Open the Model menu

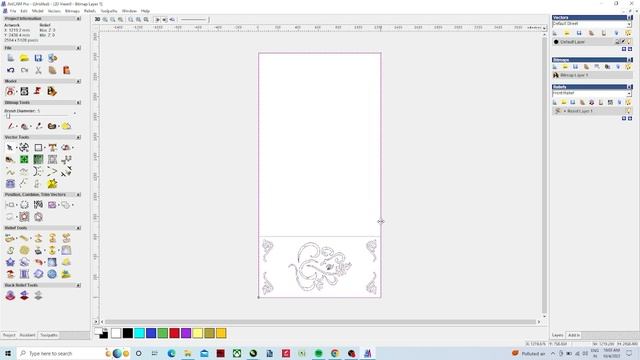[38, 11]
